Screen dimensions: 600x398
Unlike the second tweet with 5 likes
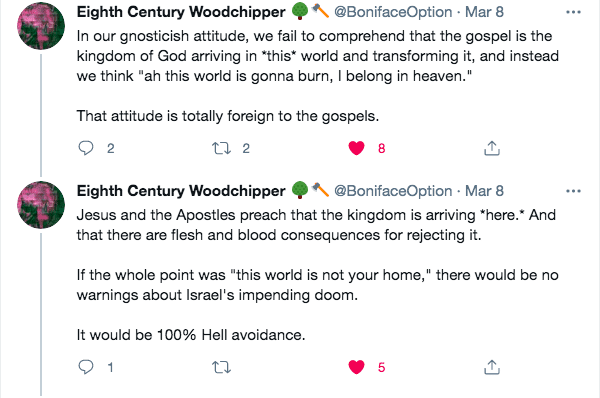(356, 367)
